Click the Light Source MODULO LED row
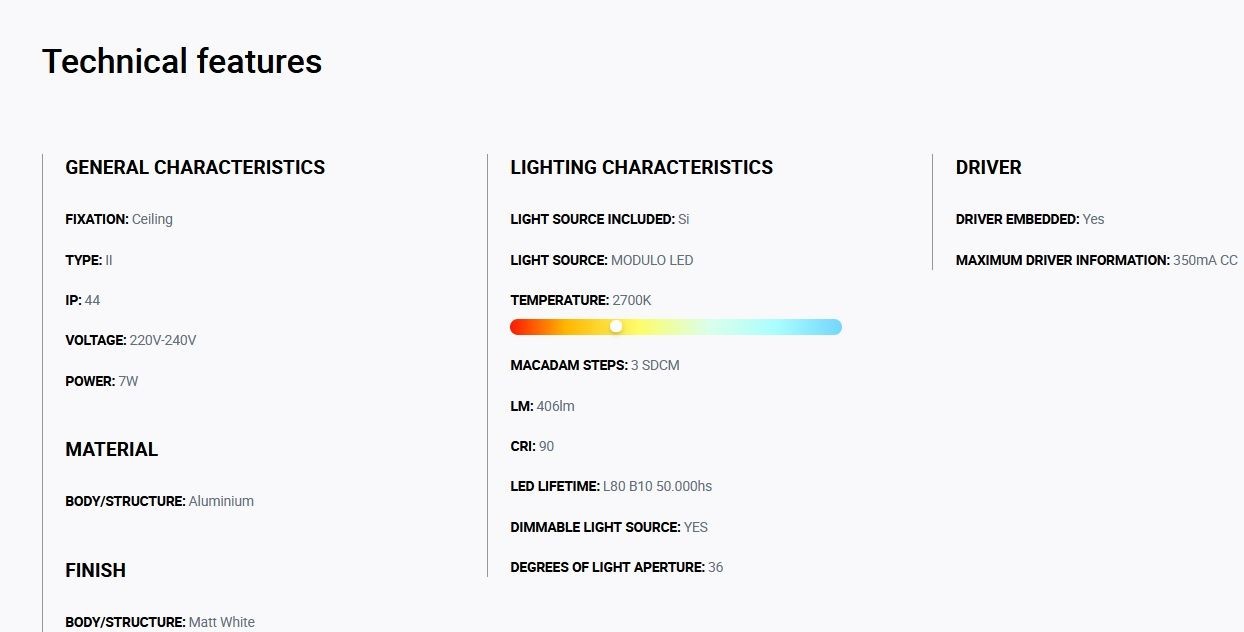Image resolution: width=1244 pixels, height=632 pixels. click(601, 260)
